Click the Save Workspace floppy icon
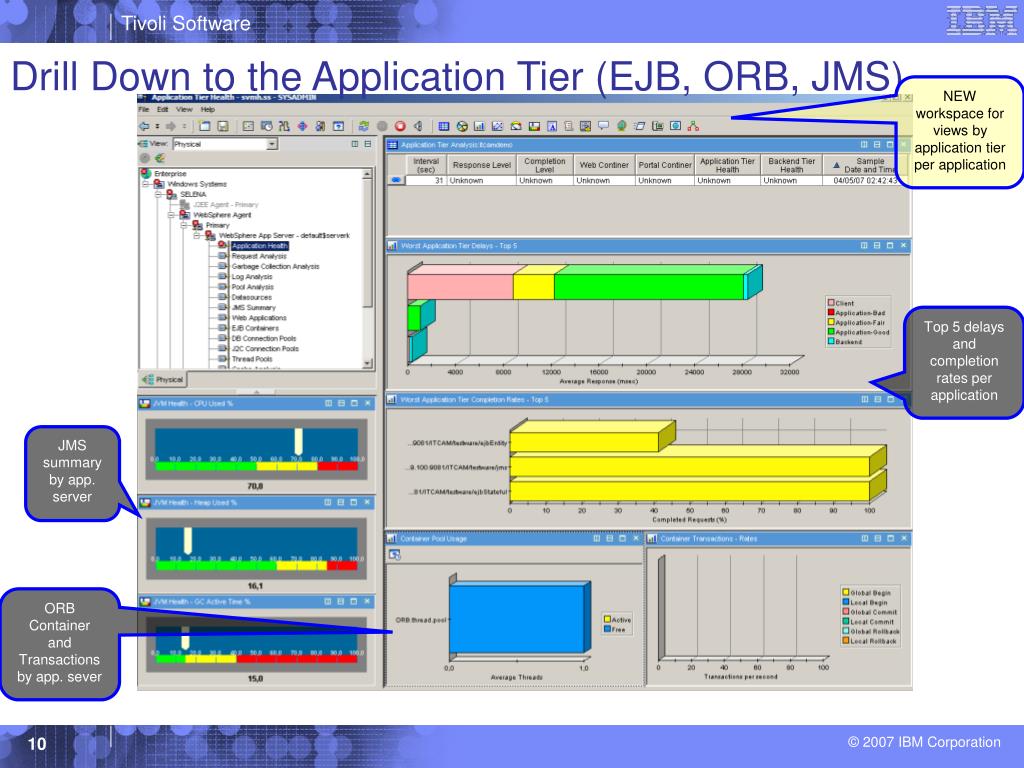The width and height of the screenshot is (1024, 768). tap(223, 126)
